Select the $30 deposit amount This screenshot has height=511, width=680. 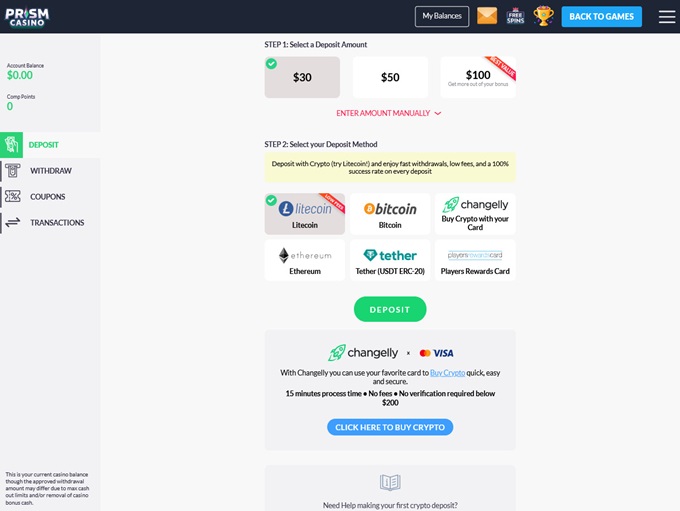point(302,77)
